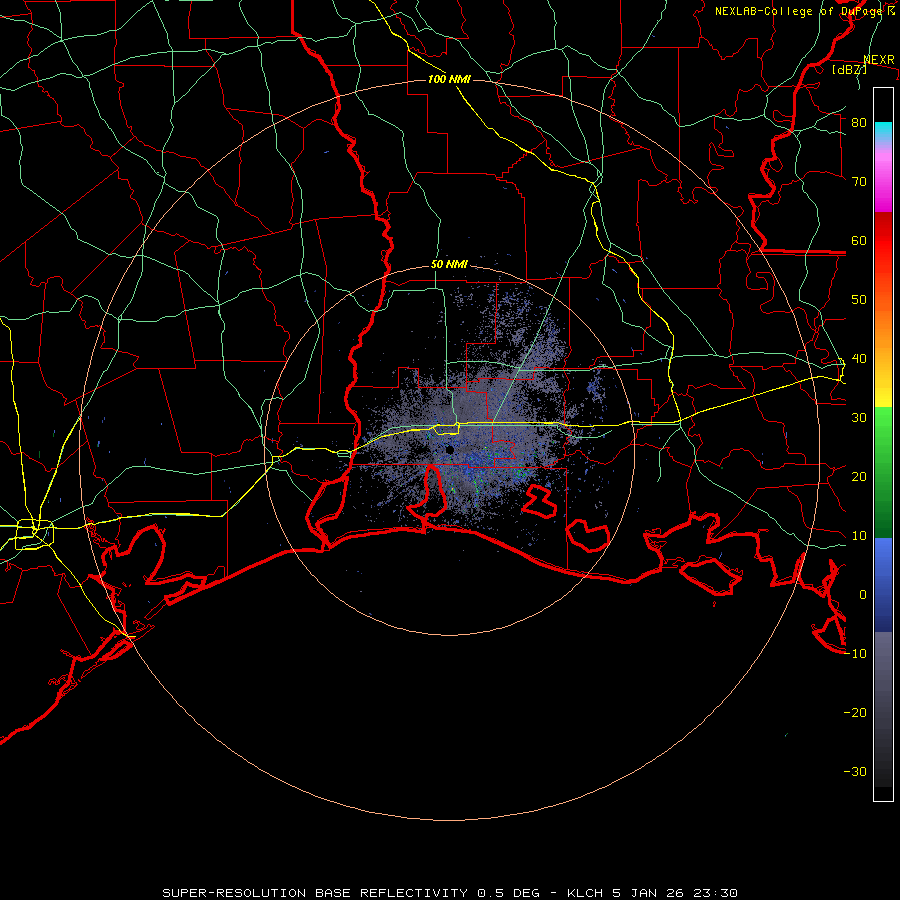Click the 100 NMI range ring label
900x900 pixels.
point(449,79)
